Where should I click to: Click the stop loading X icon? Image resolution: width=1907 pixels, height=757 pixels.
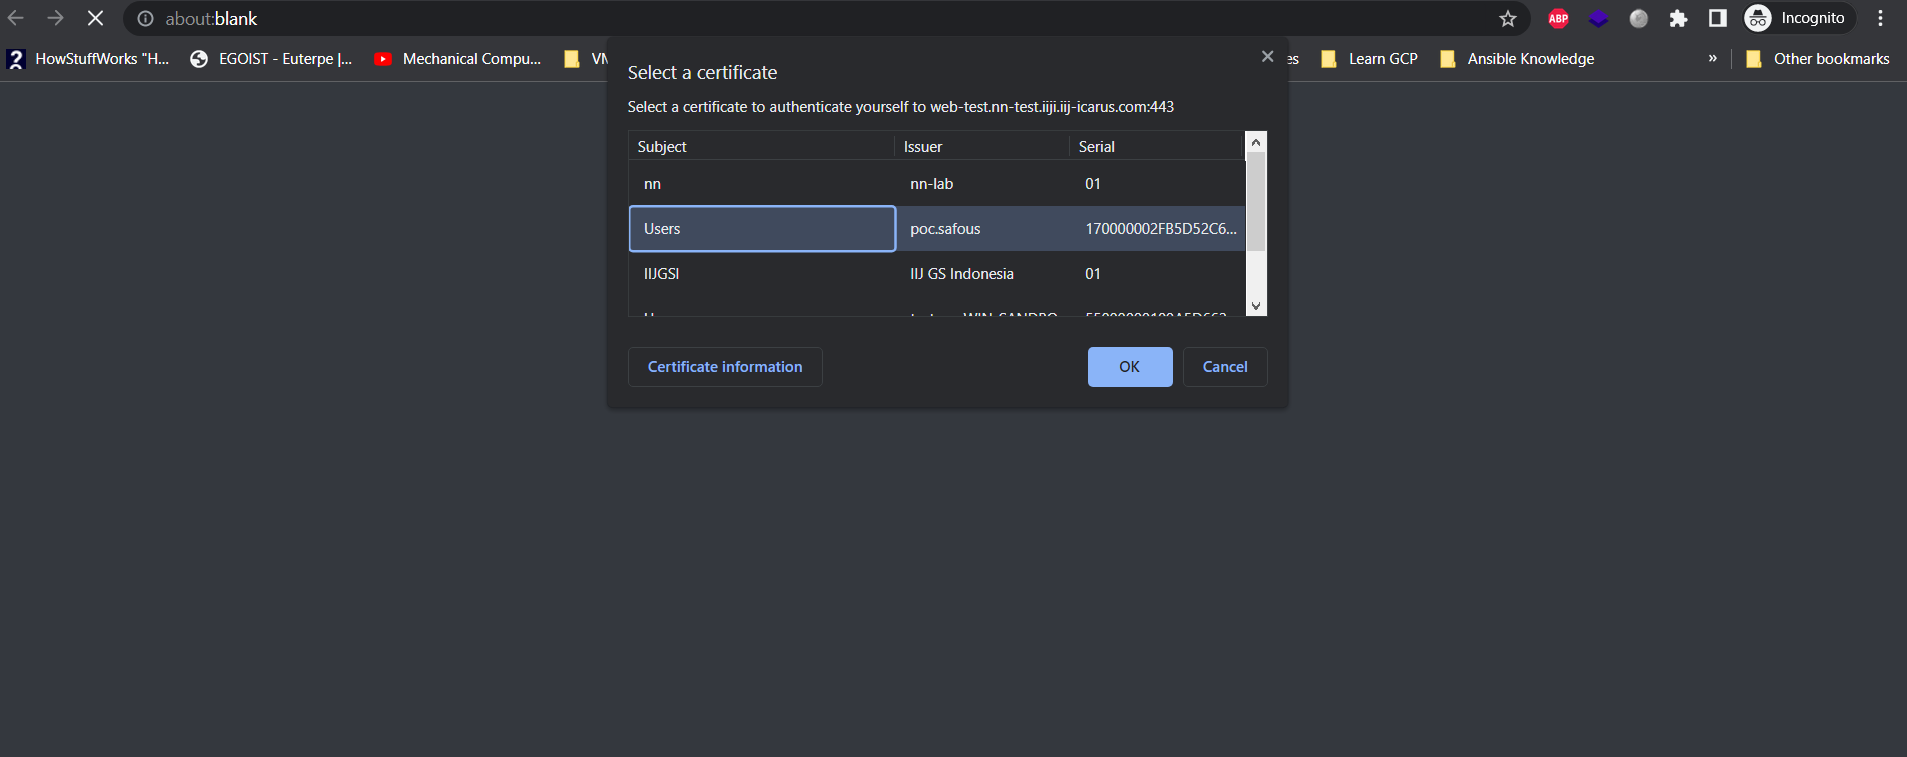point(95,18)
